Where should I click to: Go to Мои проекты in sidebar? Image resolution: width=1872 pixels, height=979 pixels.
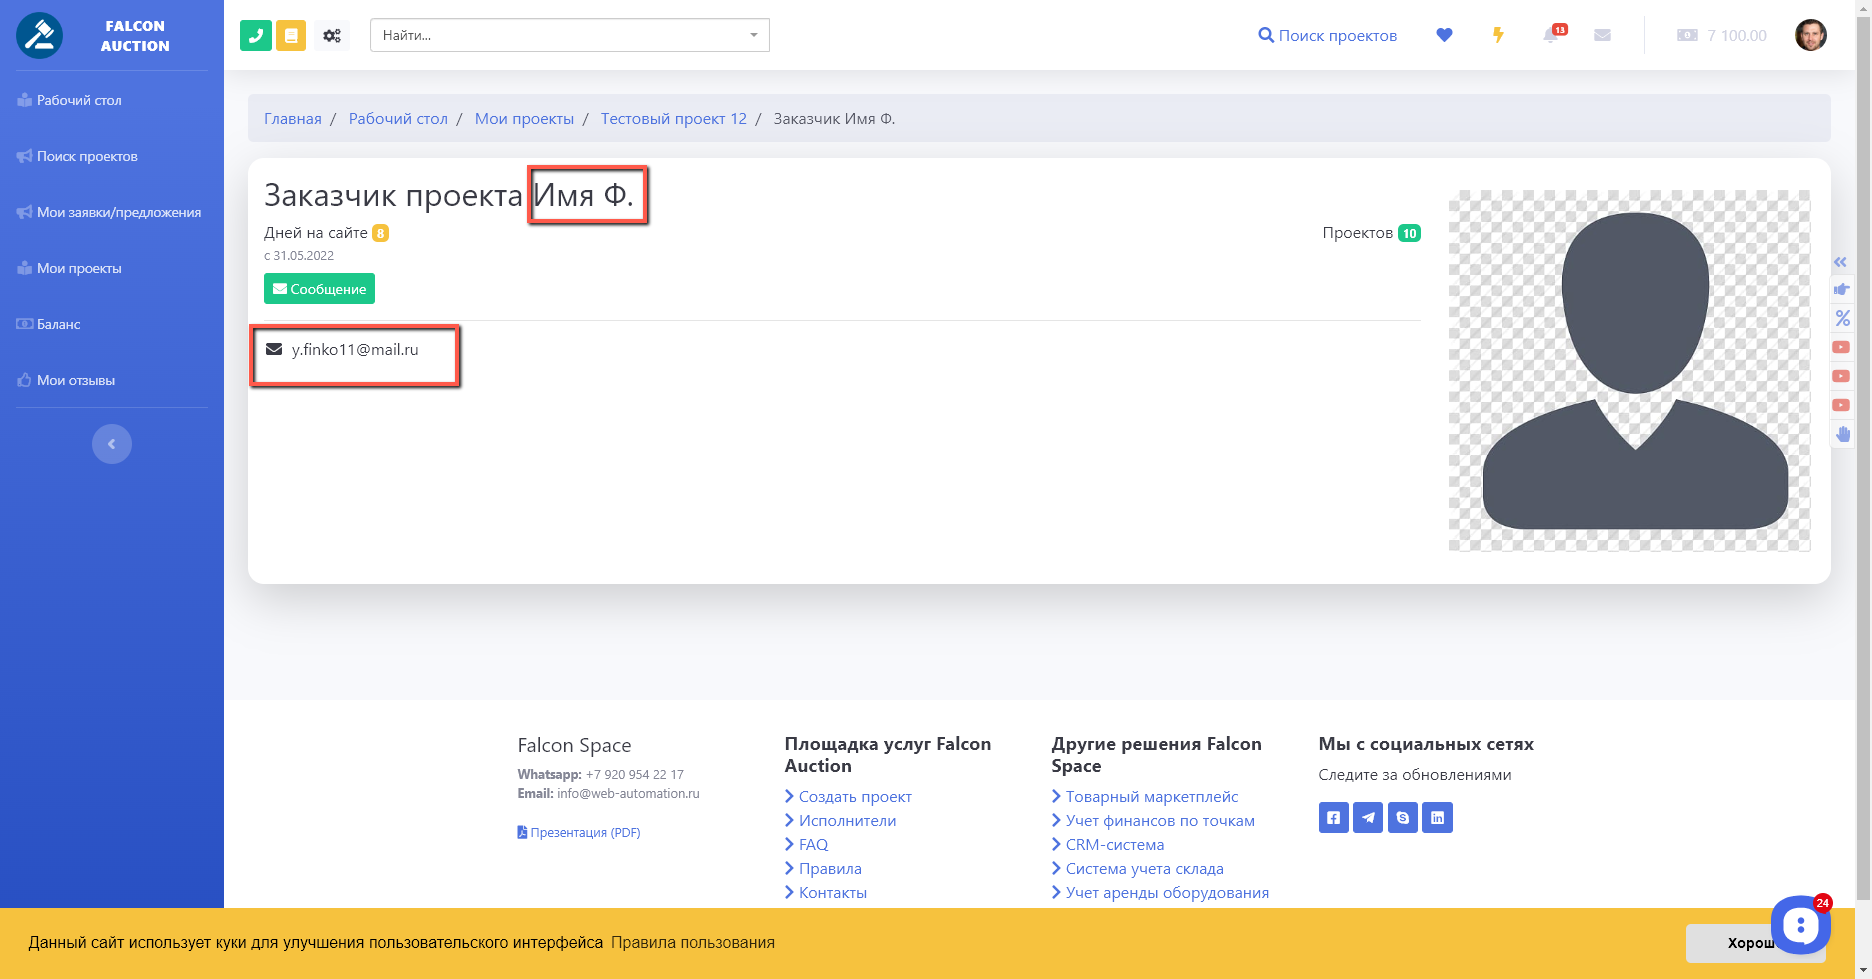point(79,268)
